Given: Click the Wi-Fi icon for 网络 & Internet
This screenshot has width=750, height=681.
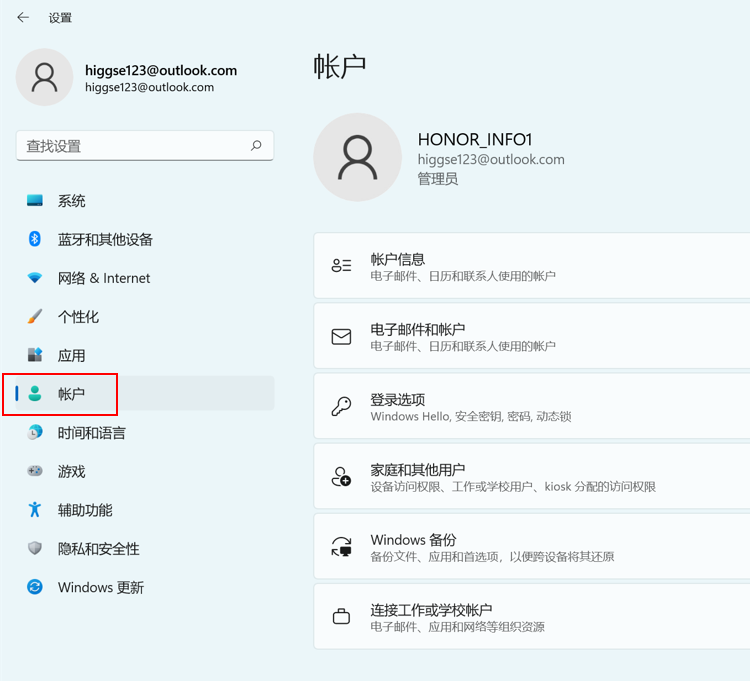Looking at the screenshot, I should coord(35,278).
